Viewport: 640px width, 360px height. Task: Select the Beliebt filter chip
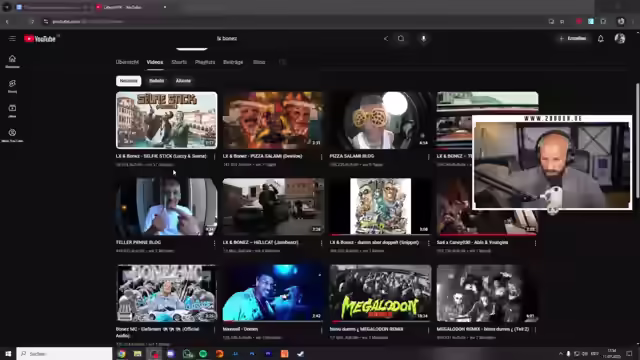pyautogui.click(x=156, y=81)
